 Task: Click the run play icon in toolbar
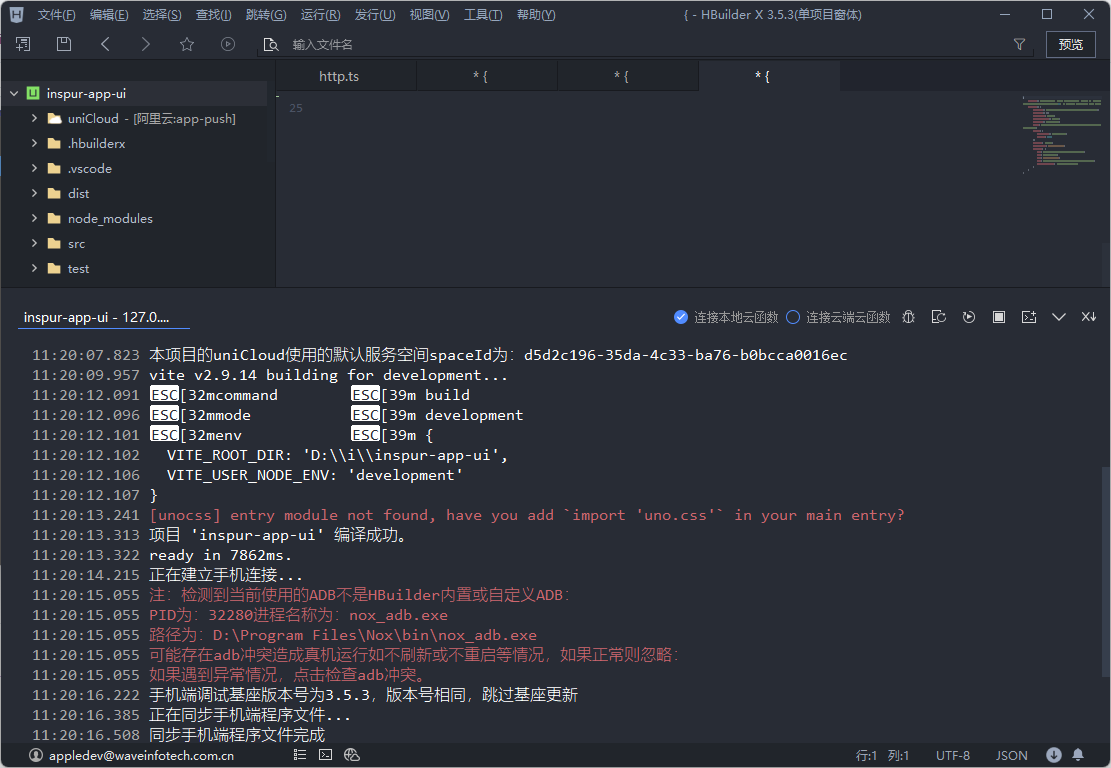pos(227,44)
